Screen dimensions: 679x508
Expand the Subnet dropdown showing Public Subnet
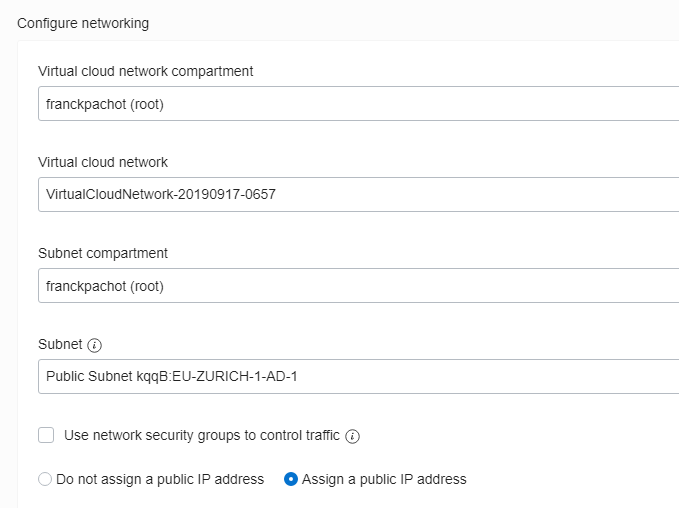(359, 376)
